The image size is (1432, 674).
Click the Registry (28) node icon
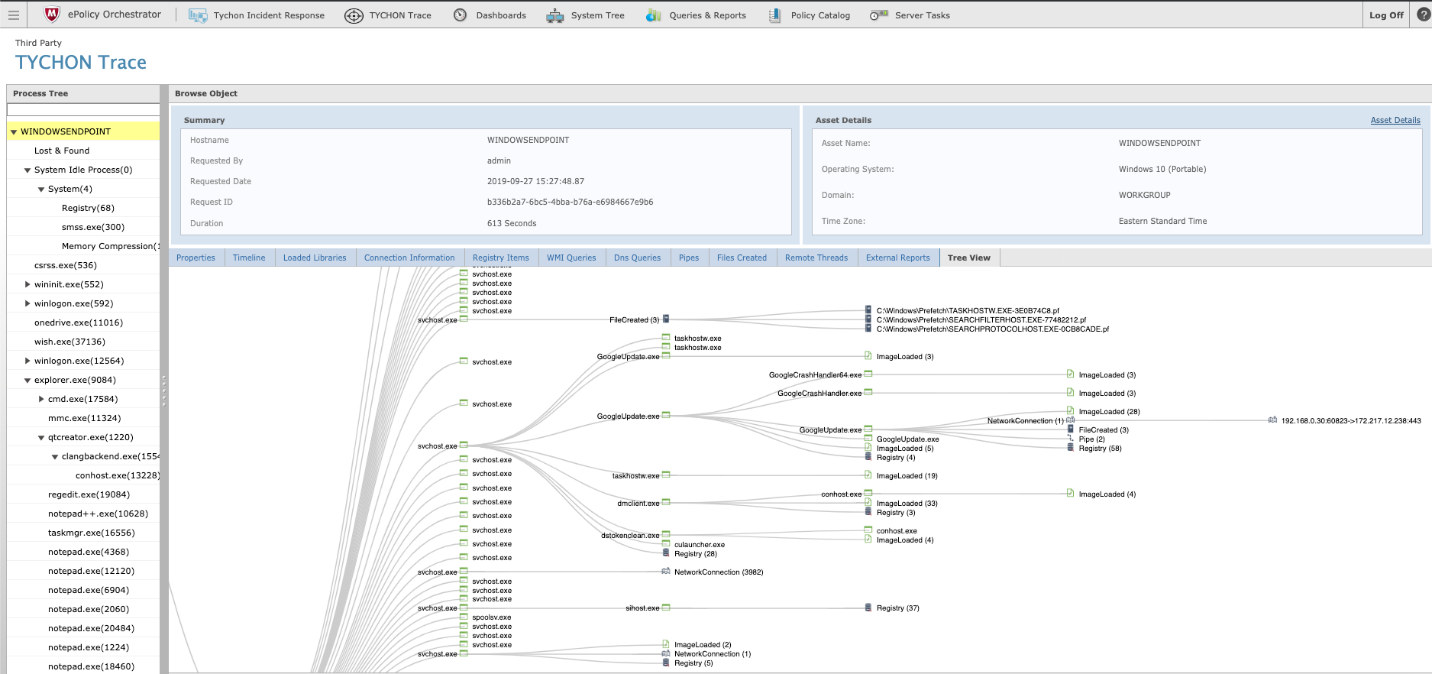(x=665, y=553)
